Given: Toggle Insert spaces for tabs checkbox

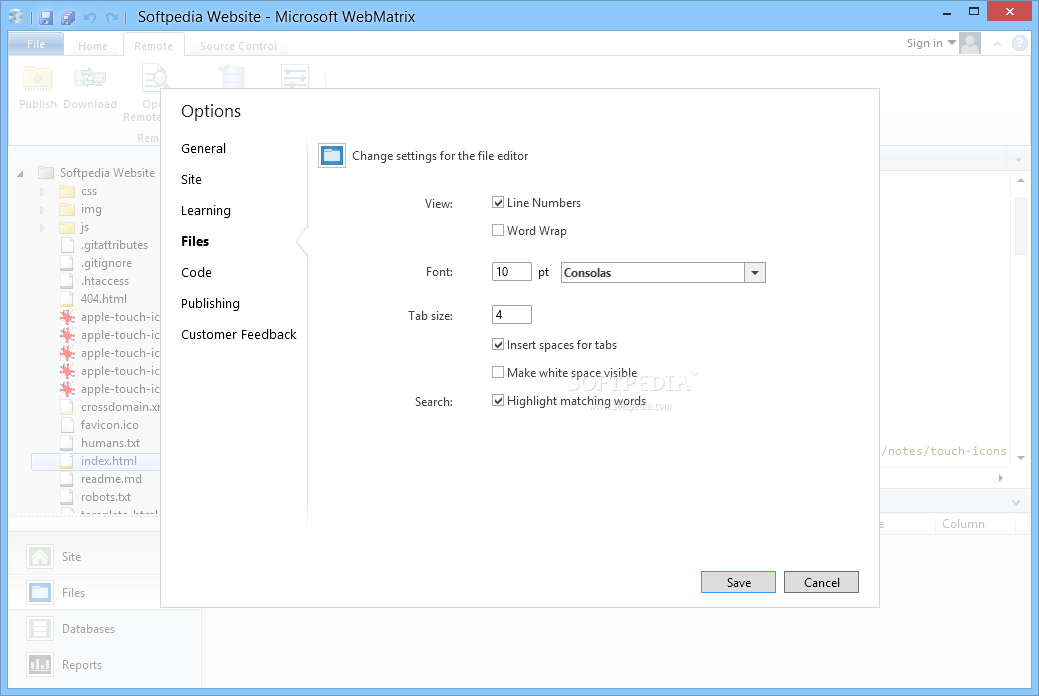Looking at the screenshot, I should click(x=498, y=344).
